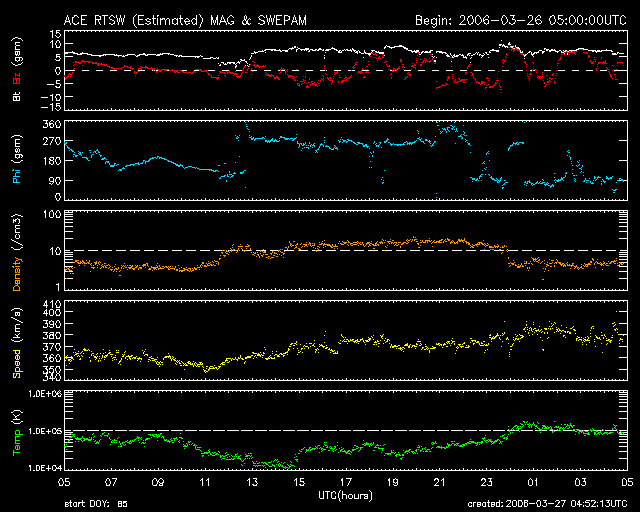Click the '1.0E+04' tick on Temp axis
Screen dimensions: 640x512
pyautogui.click(x=45, y=468)
